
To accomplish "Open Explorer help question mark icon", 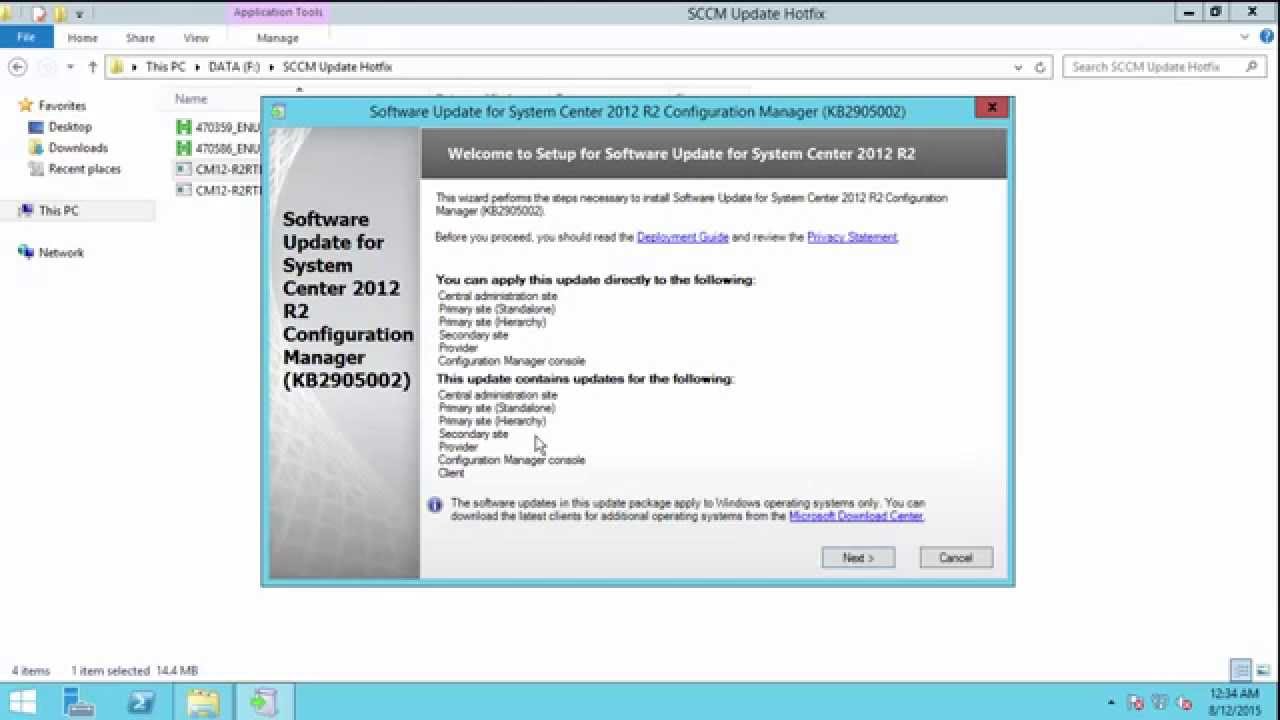I will [1265, 37].
